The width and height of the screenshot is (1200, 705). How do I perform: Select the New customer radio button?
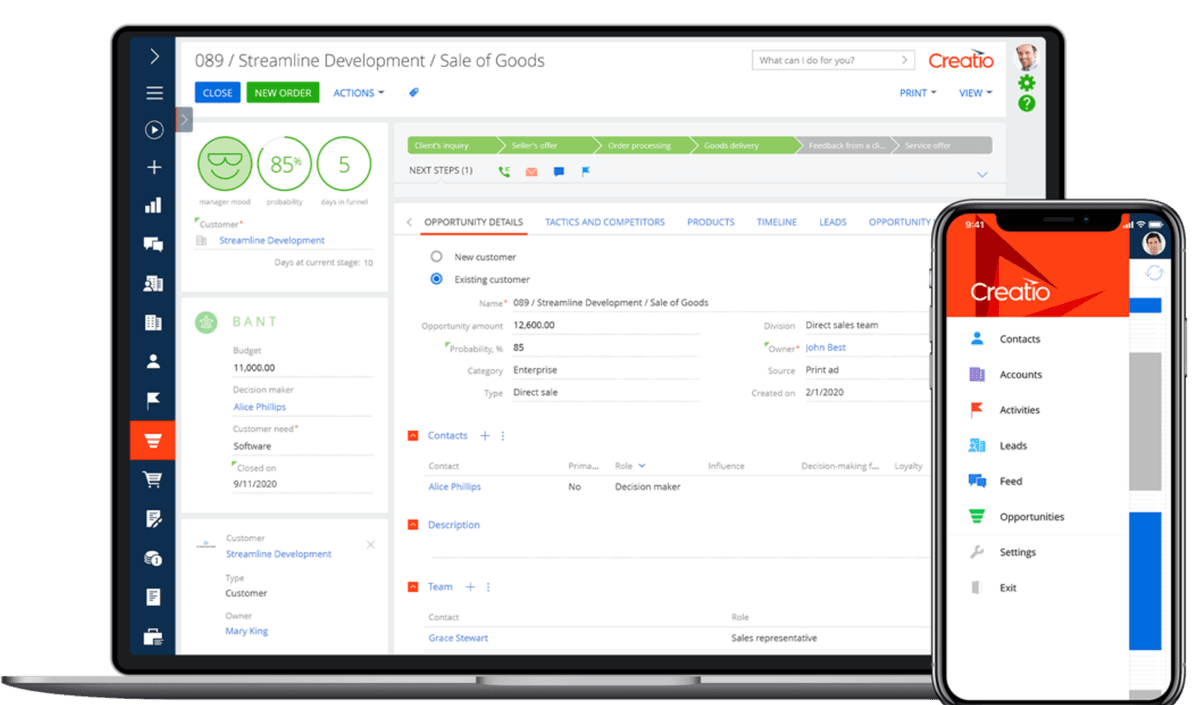(x=436, y=257)
